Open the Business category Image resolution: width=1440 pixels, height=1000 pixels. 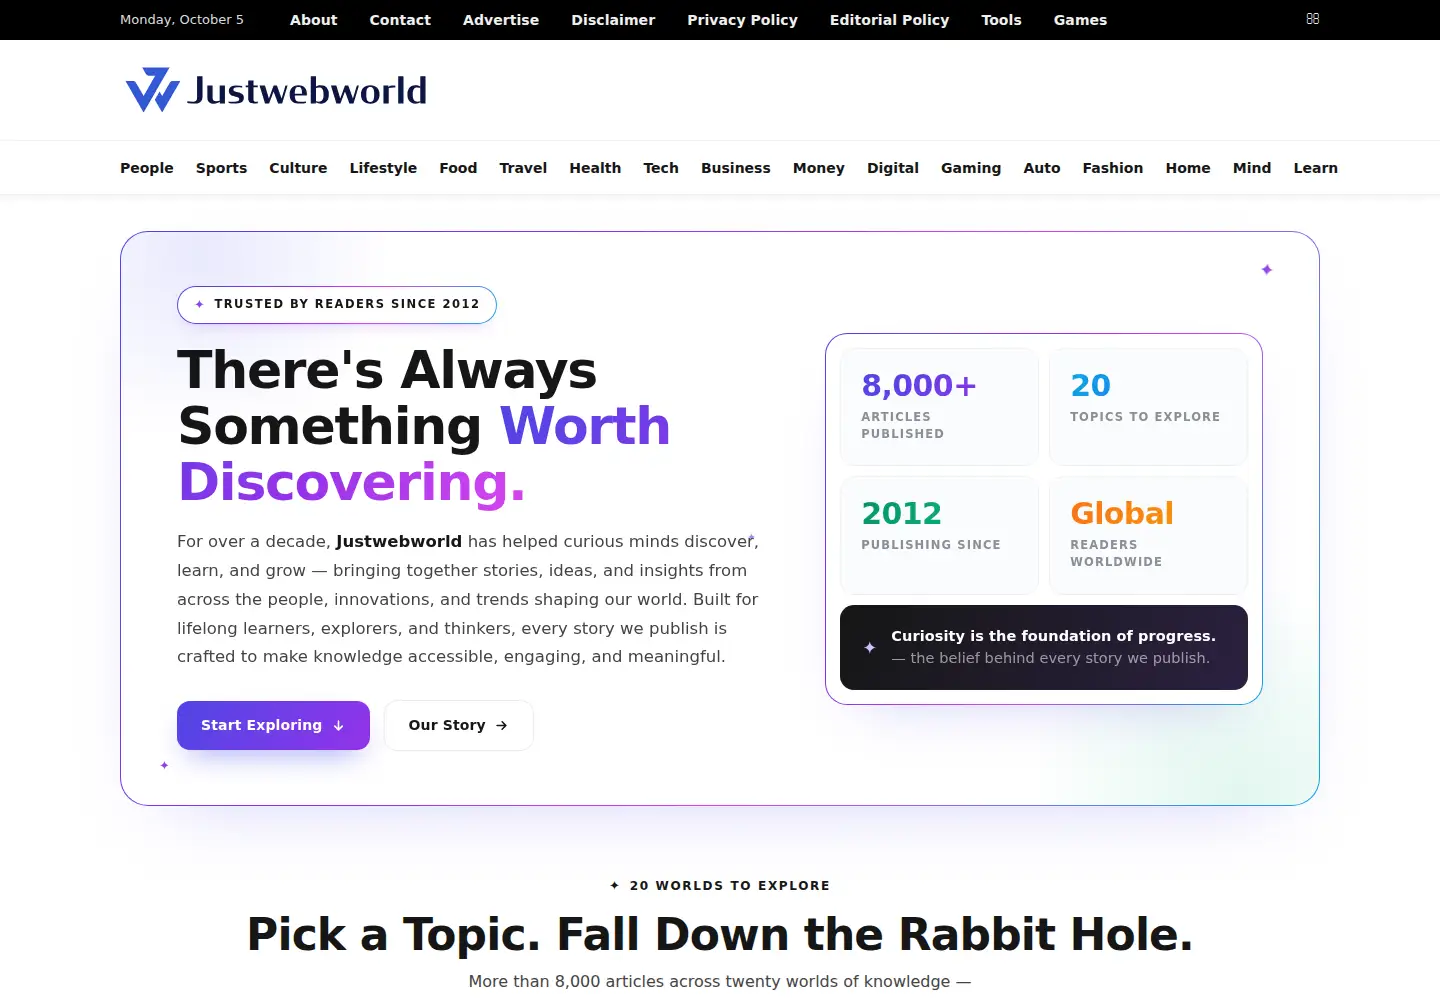(x=736, y=168)
